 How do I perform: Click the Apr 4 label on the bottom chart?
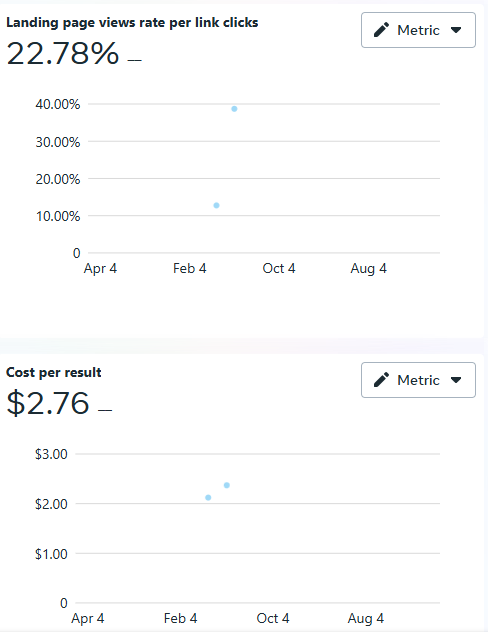click(88, 618)
